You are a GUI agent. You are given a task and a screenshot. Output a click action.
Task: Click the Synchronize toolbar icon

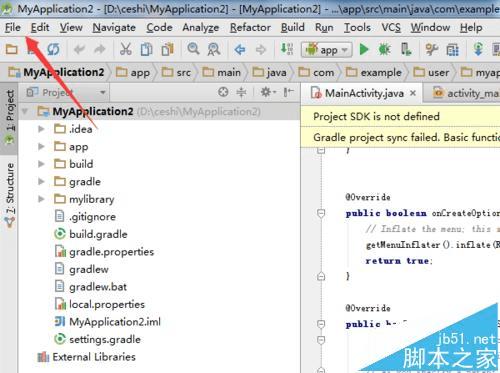click(53, 50)
